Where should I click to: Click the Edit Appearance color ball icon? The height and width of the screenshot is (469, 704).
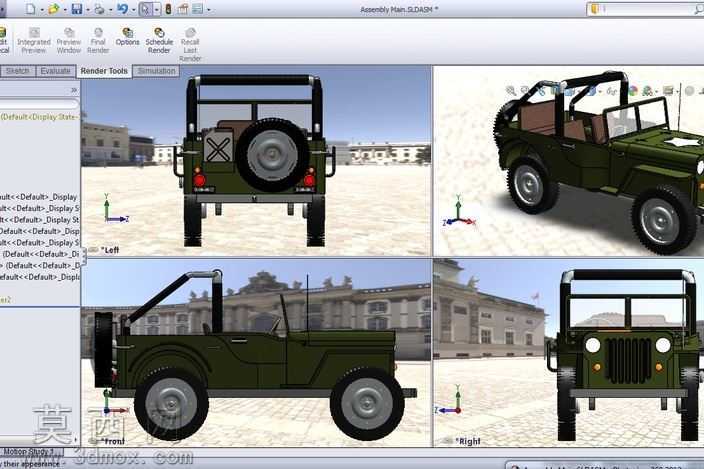coord(633,91)
